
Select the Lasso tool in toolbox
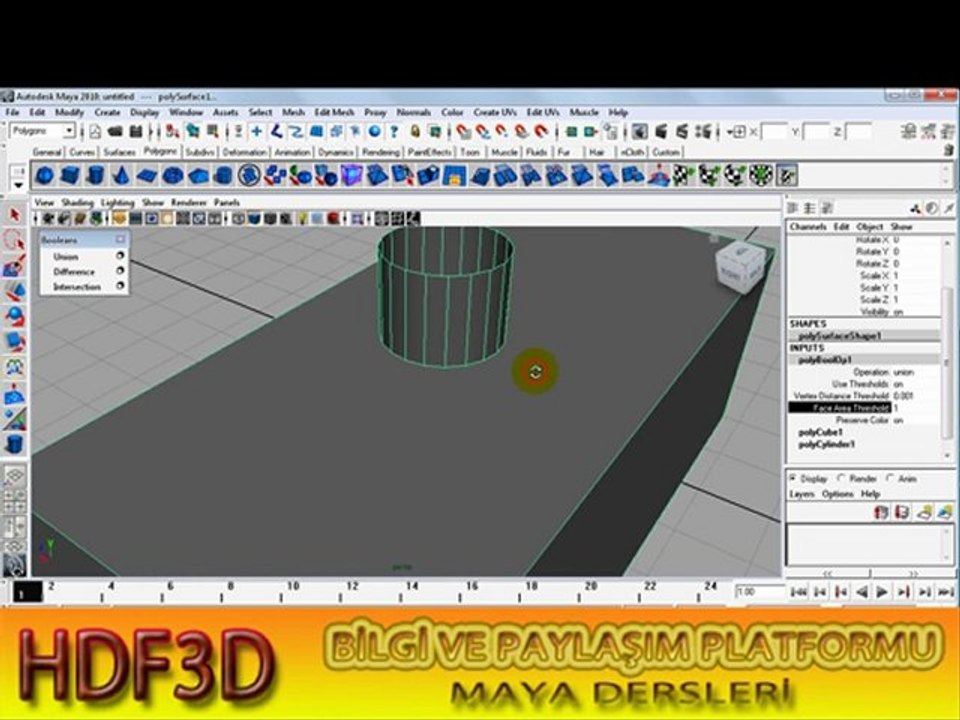tap(15, 241)
